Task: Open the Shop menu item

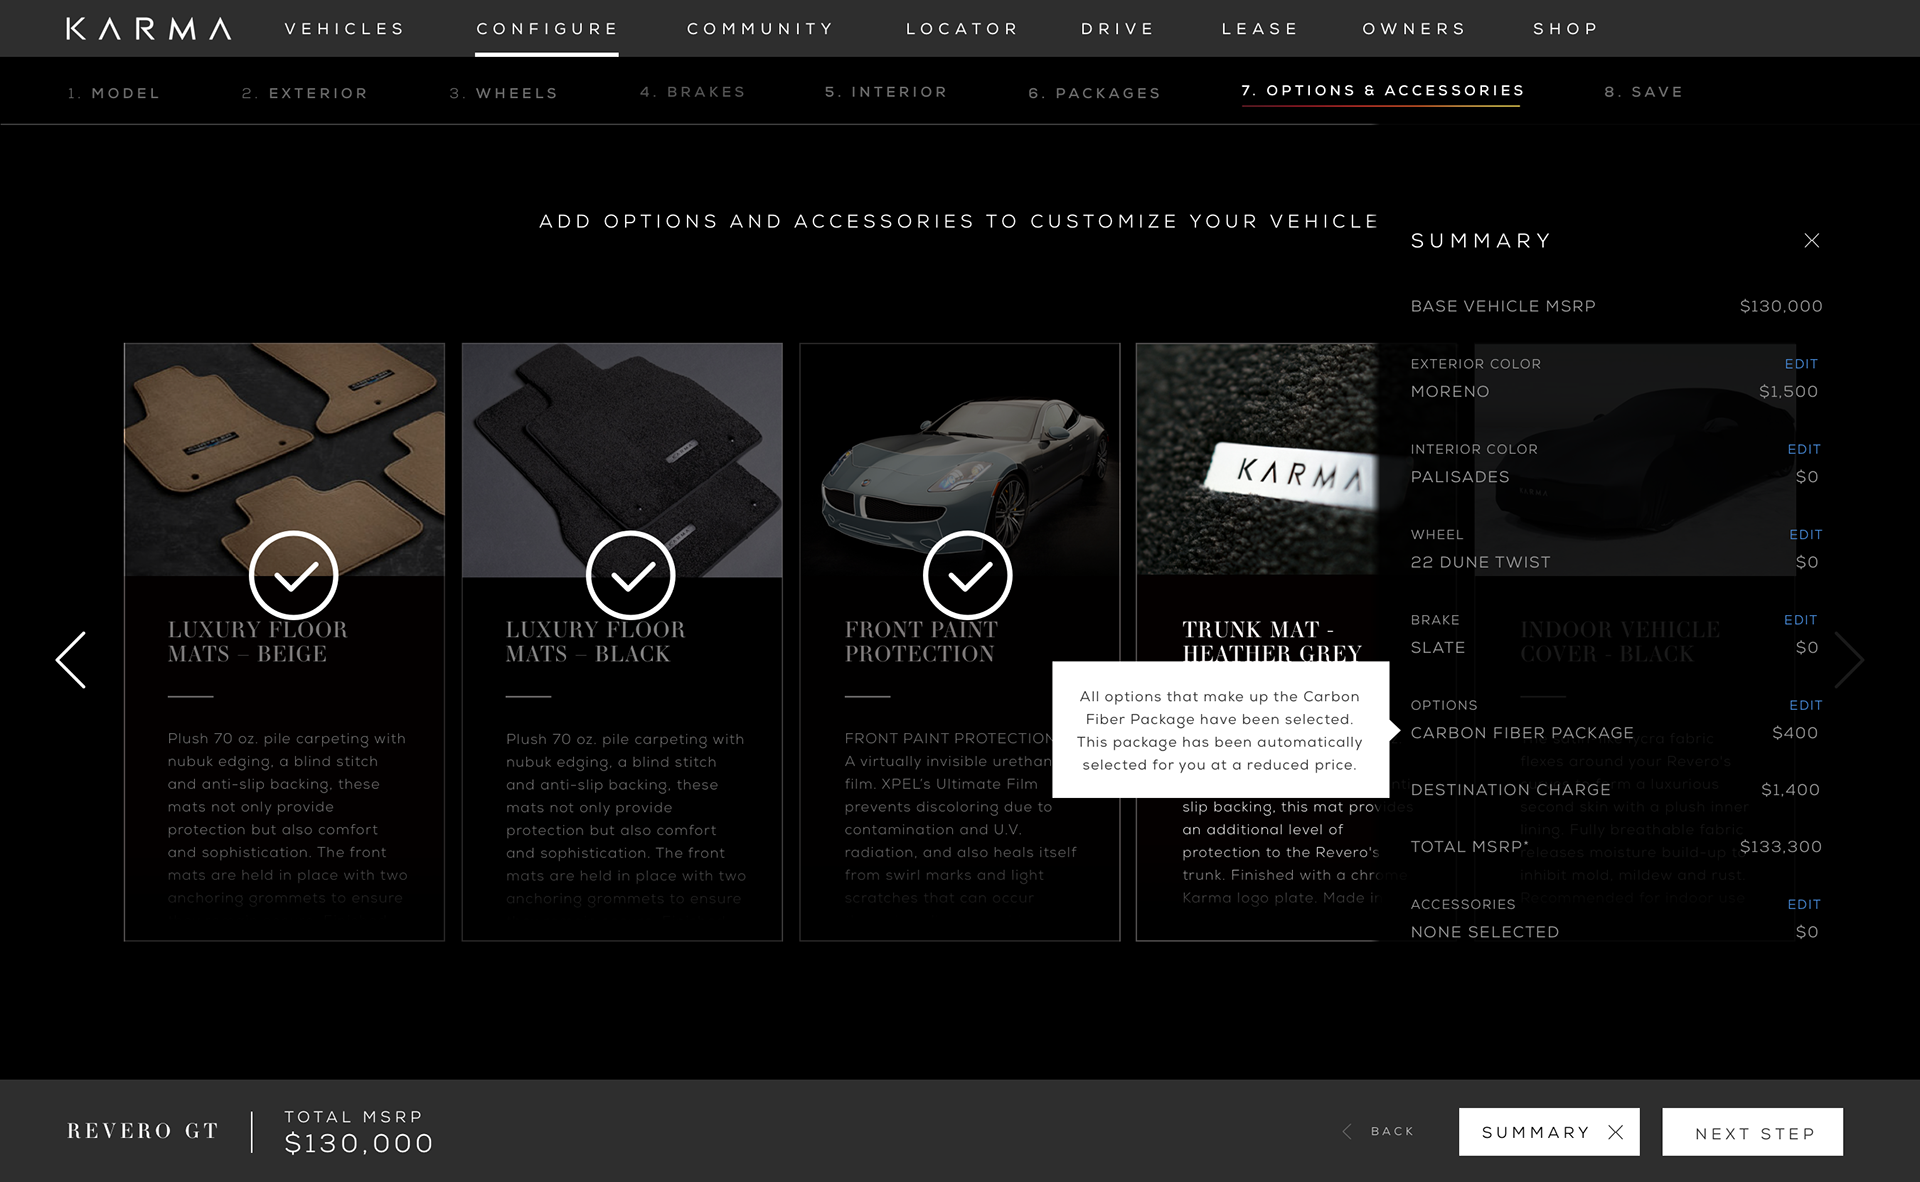Action: [1566, 29]
